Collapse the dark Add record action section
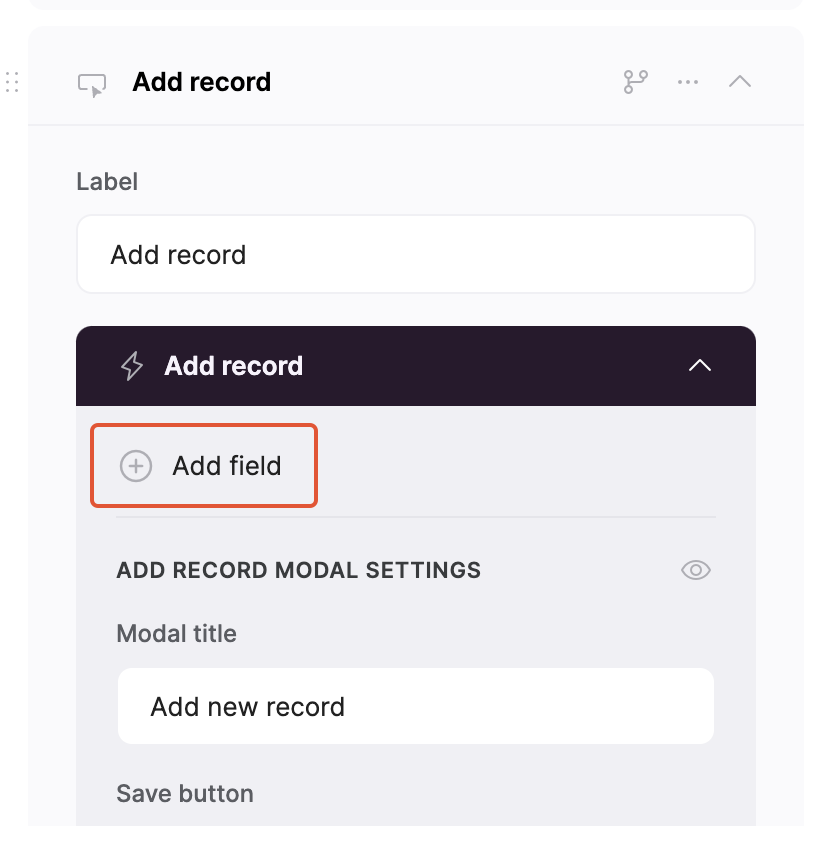The height and width of the screenshot is (850, 826). [x=700, y=366]
